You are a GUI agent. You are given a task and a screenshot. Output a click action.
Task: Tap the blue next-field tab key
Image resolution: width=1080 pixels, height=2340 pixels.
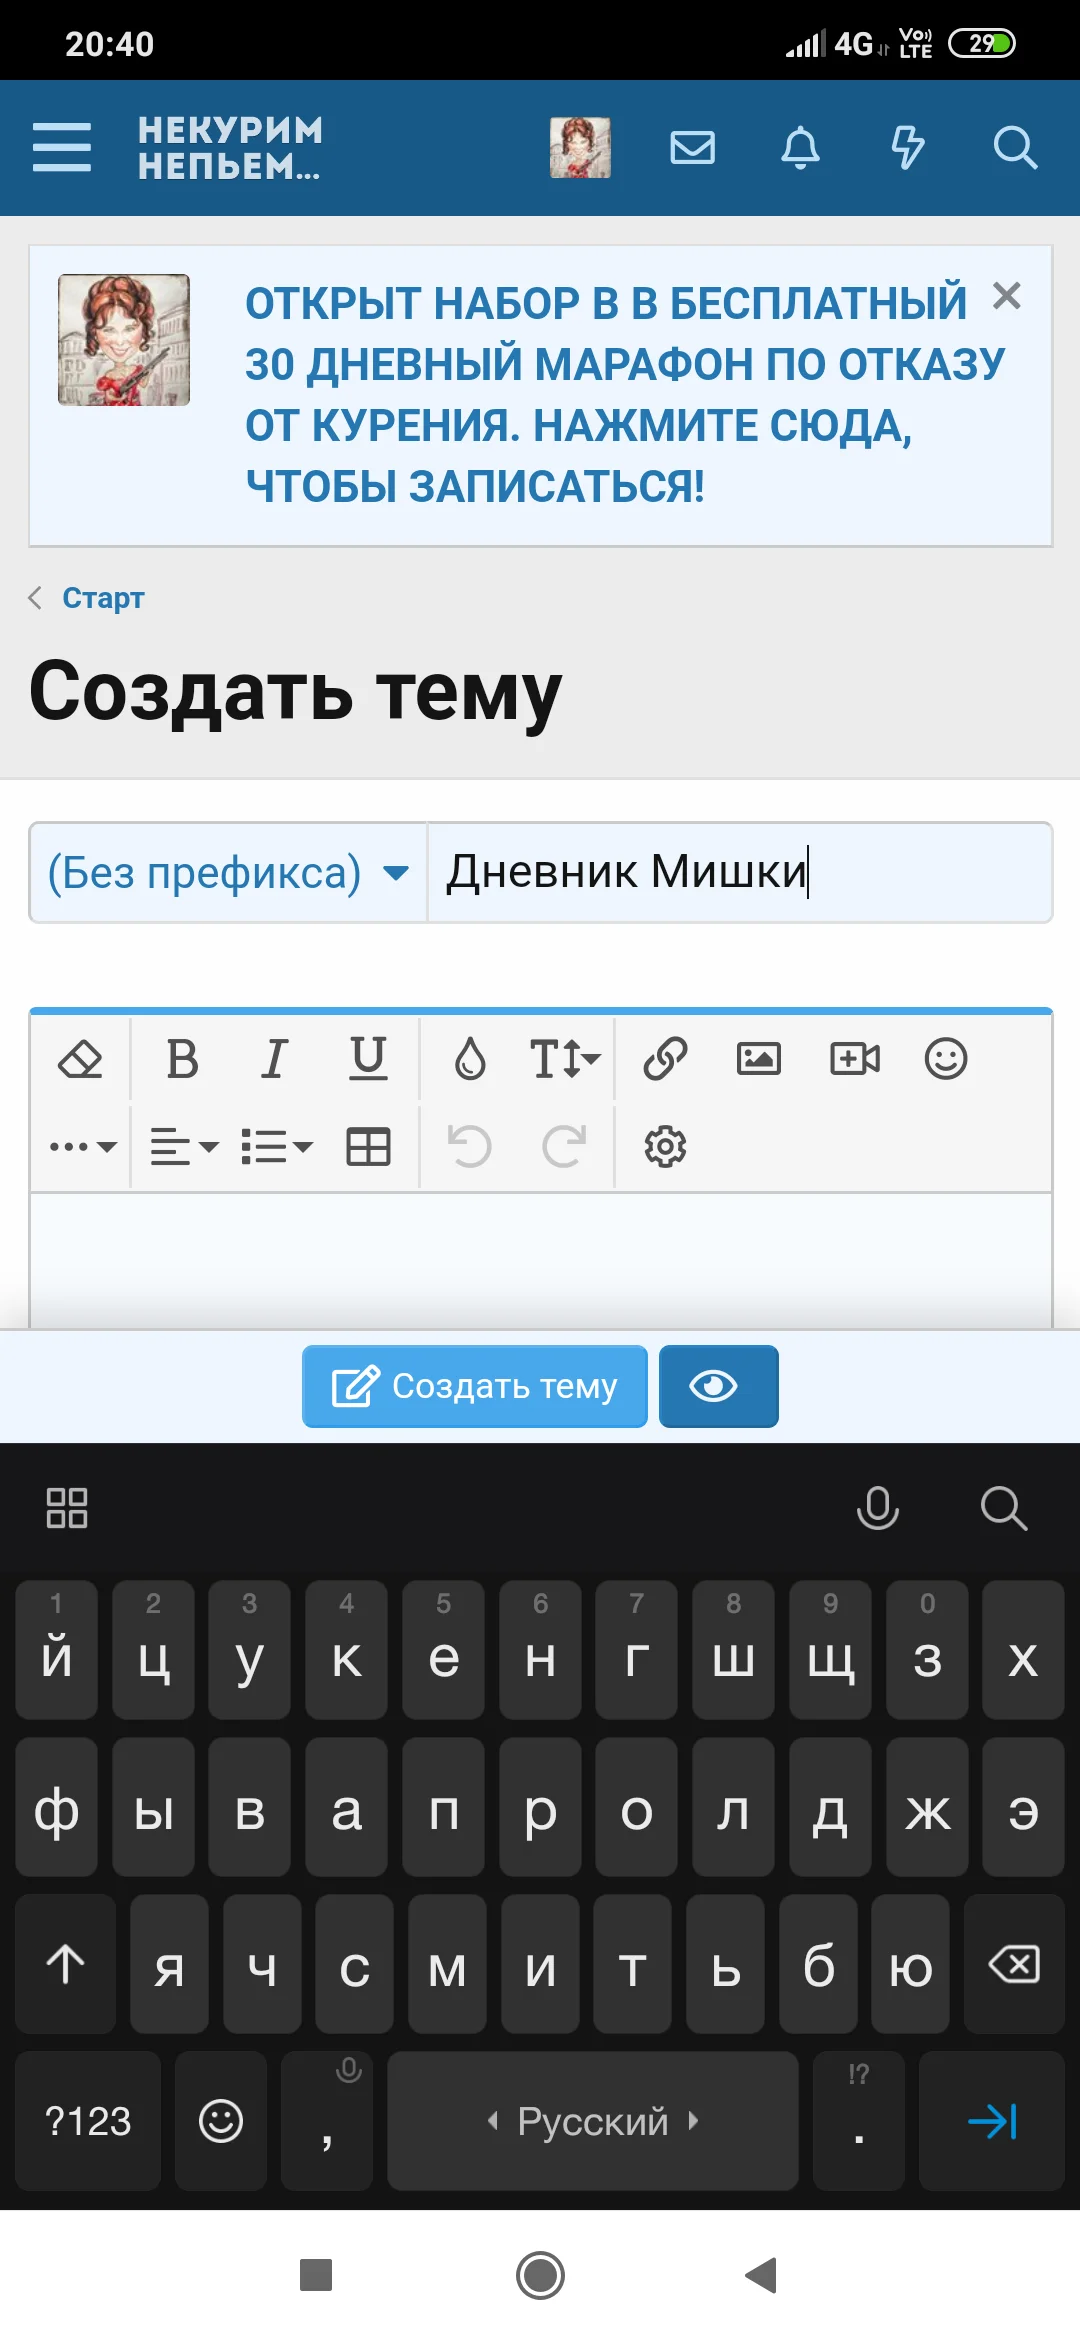point(992,2121)
